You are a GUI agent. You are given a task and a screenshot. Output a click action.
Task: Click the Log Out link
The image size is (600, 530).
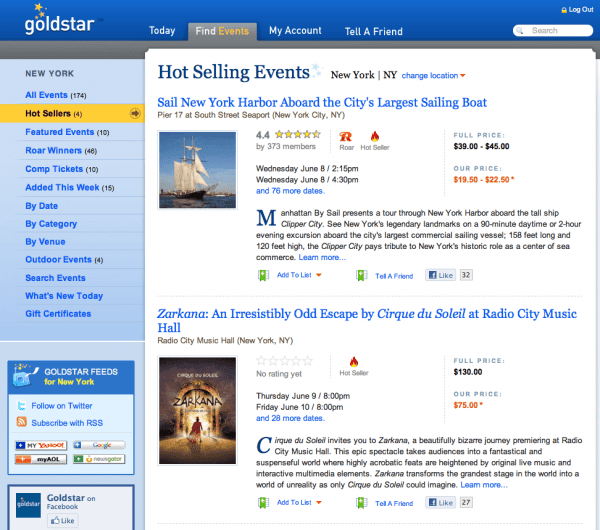point(580,10)
